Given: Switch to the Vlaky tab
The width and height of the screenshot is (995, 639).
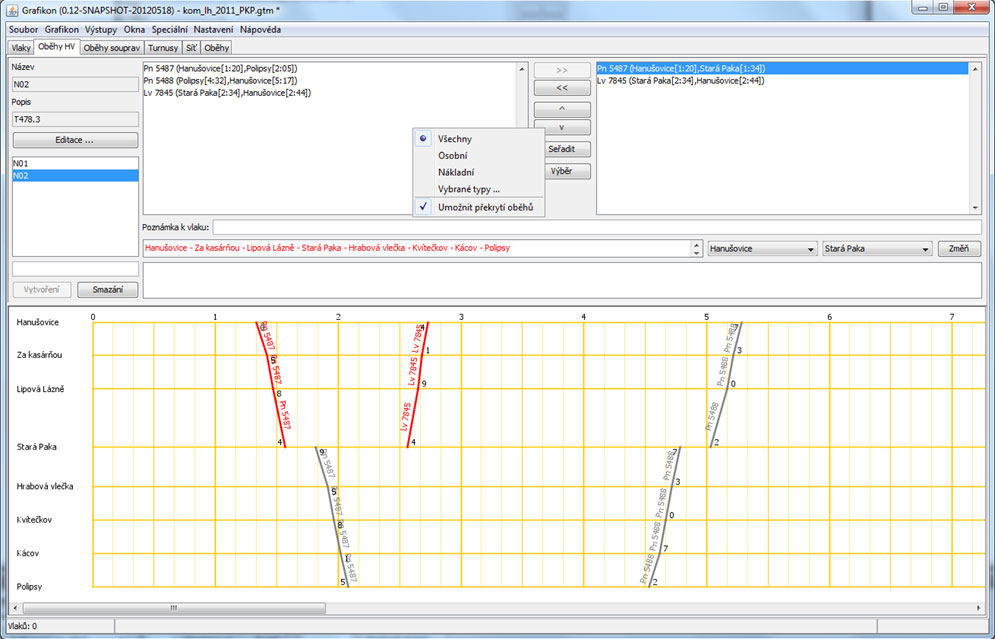Looking at the screenshot, I should coord(21,48).
